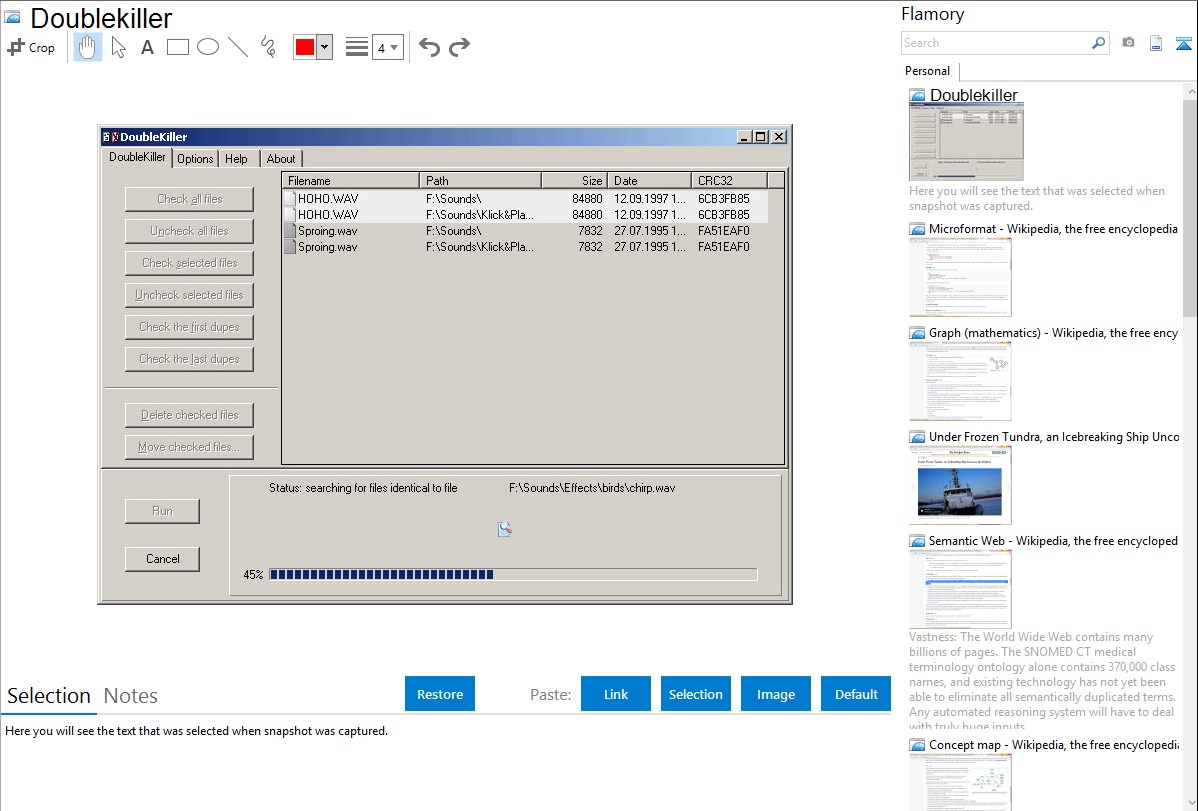This screenshot has width=1198, height=811.
Task: Open the Help tab in DoubleKiller
Action: (236, 159)
